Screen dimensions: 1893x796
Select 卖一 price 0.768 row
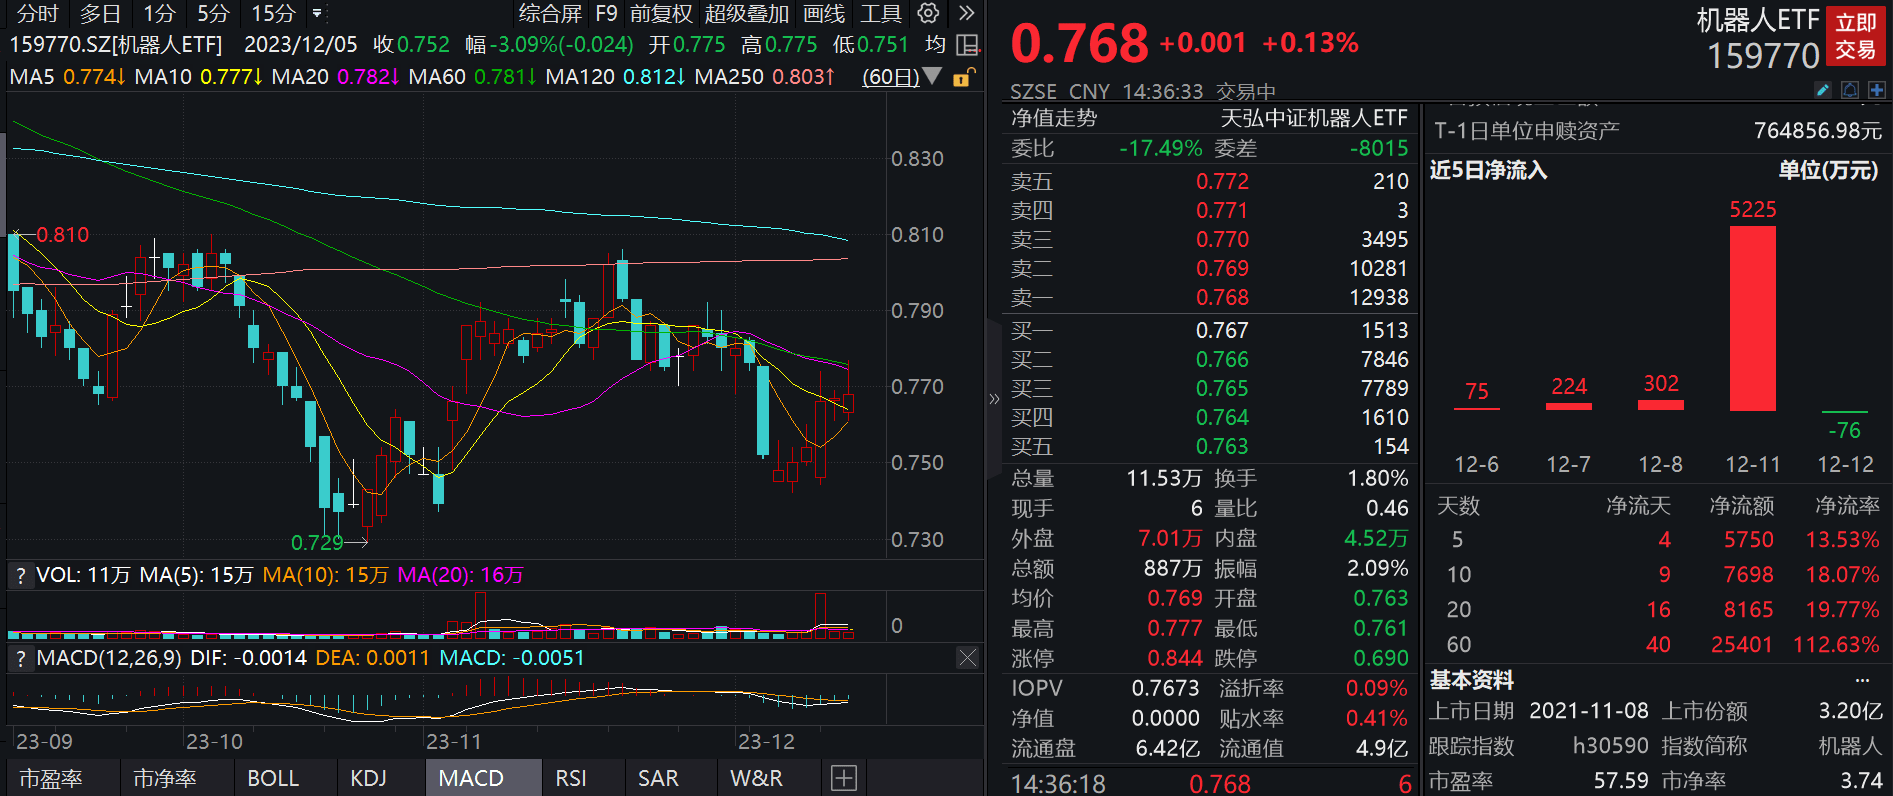(1209, 298)
